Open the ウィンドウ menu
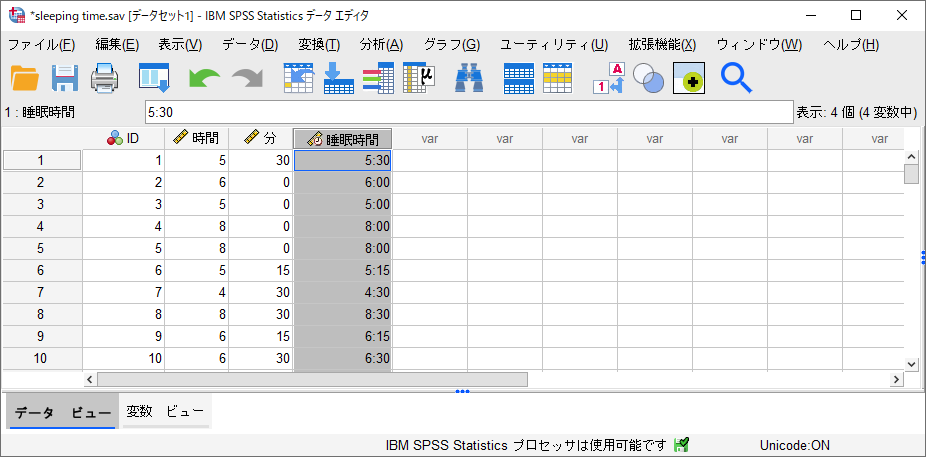Image resolution: width=926 pixels, height=457 pixels. pos(759,45)
